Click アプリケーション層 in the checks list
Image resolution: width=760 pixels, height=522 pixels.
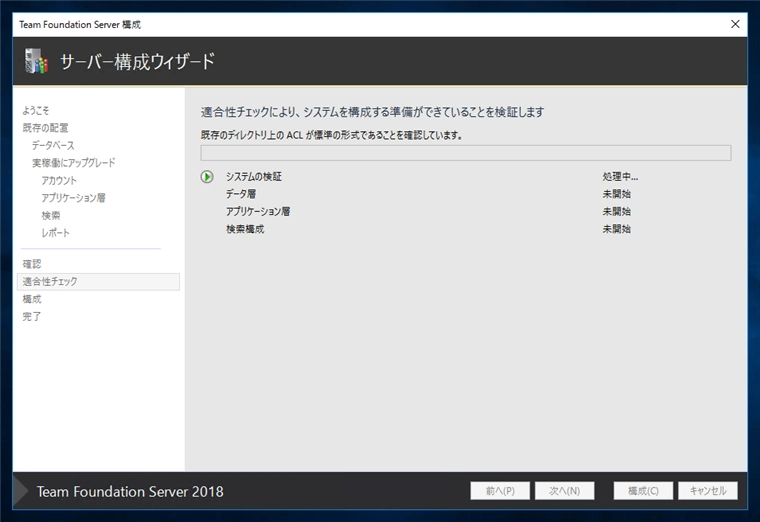tap(258, 211)
